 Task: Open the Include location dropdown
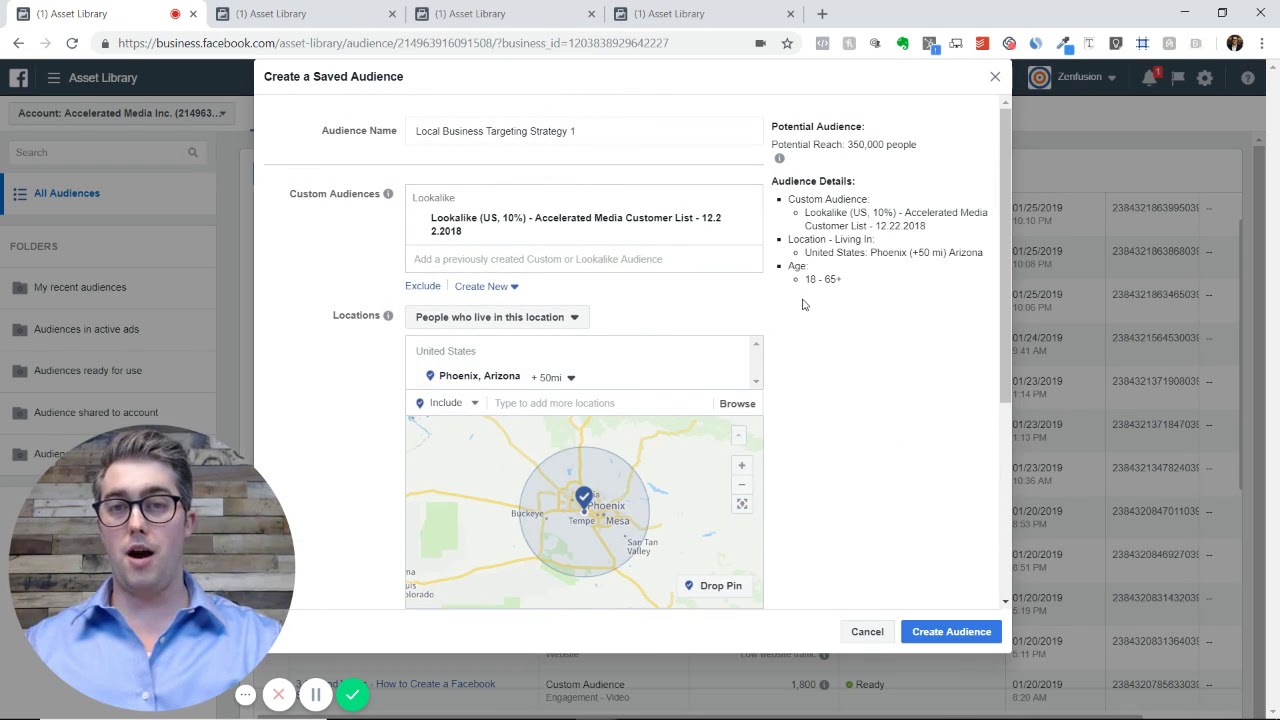pyautogui.click(x=447, y=403)
